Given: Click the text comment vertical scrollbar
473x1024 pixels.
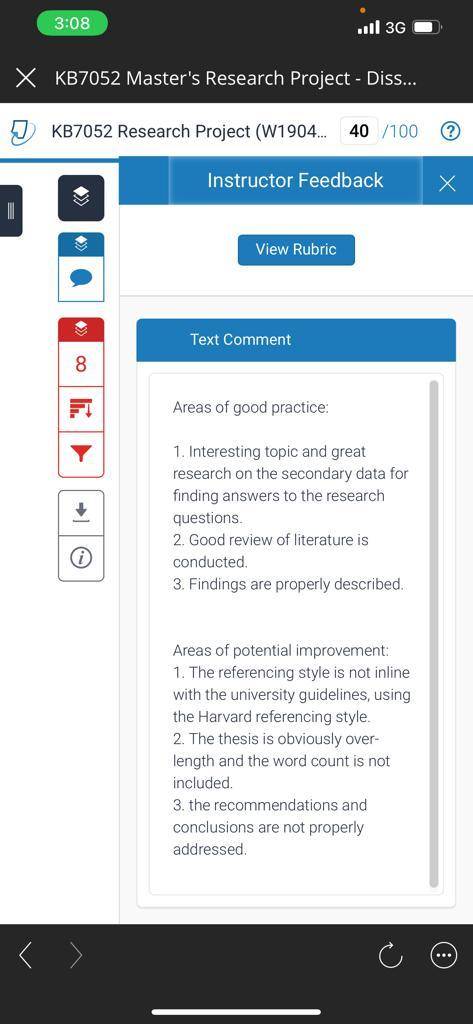Looking at the screenshot, I should 434,633.
